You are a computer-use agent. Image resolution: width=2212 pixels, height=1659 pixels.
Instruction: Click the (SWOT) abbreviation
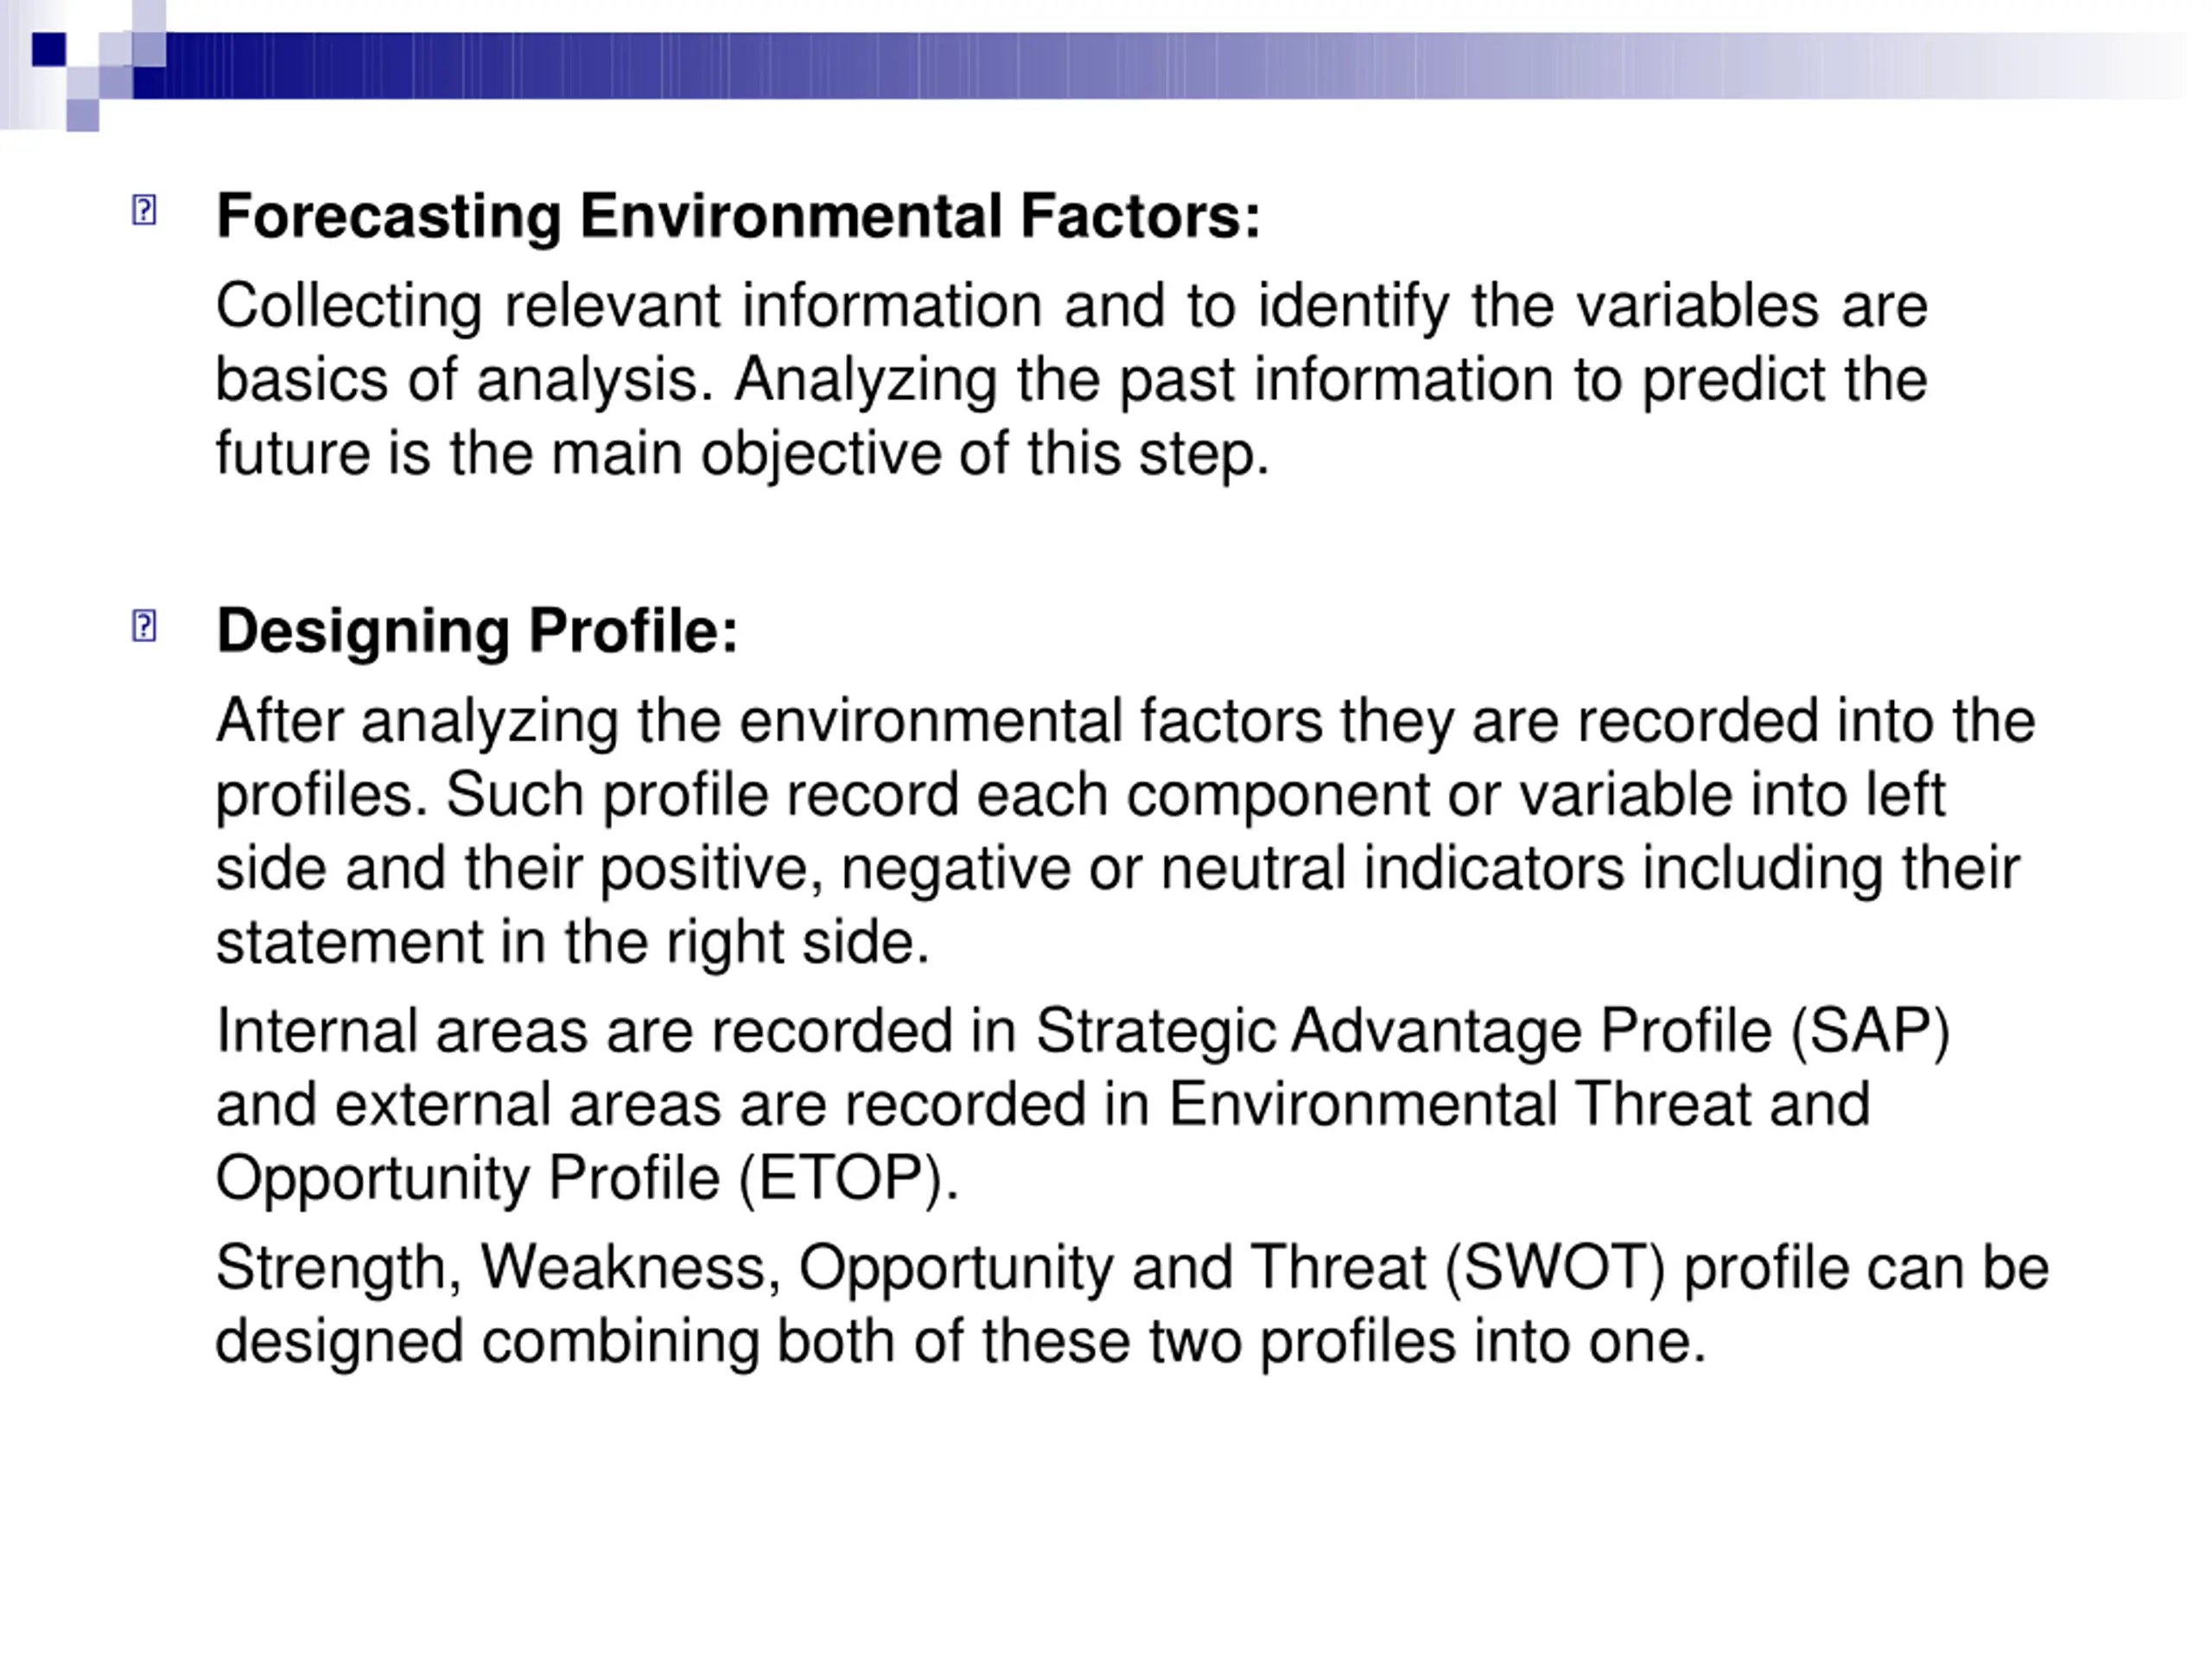point(1555,1269)
